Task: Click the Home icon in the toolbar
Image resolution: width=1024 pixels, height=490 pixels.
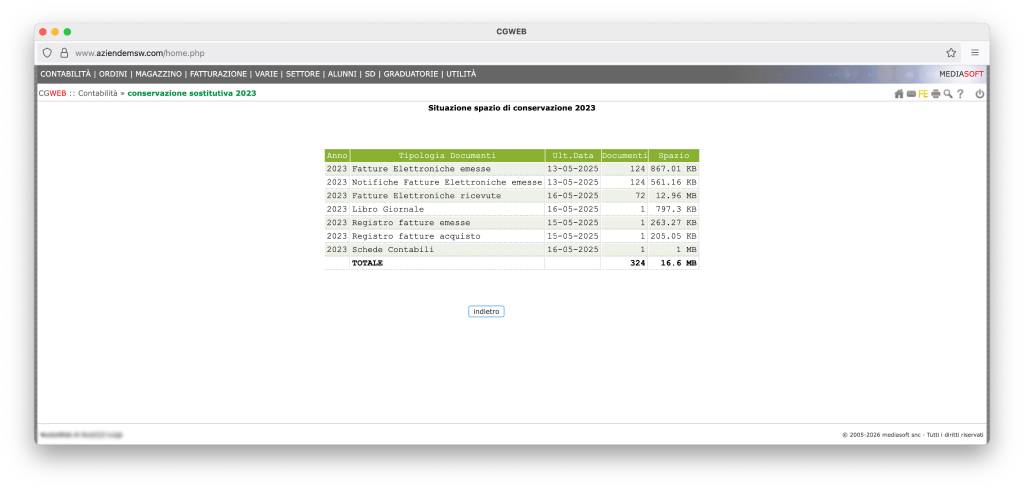Action: [x=901, y=94]
